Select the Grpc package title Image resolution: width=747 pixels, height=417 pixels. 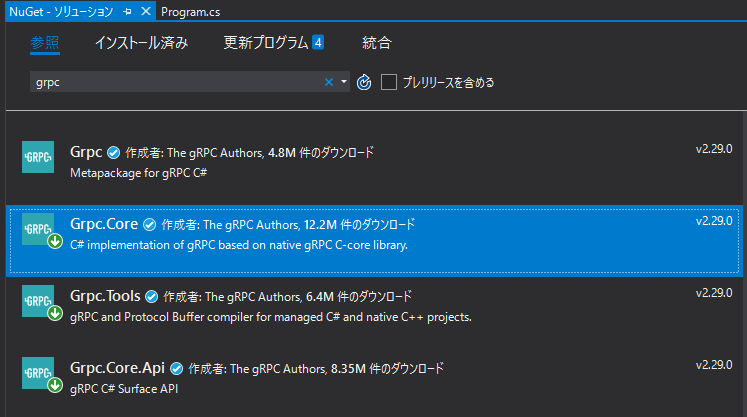tap(86, 152)
